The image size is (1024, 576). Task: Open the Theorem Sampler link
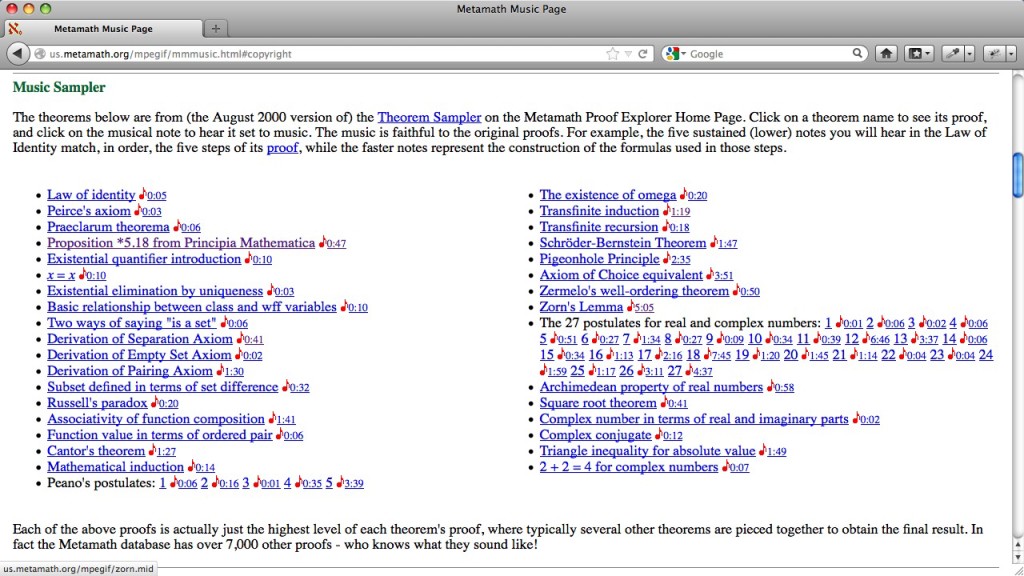click(429, 117)
